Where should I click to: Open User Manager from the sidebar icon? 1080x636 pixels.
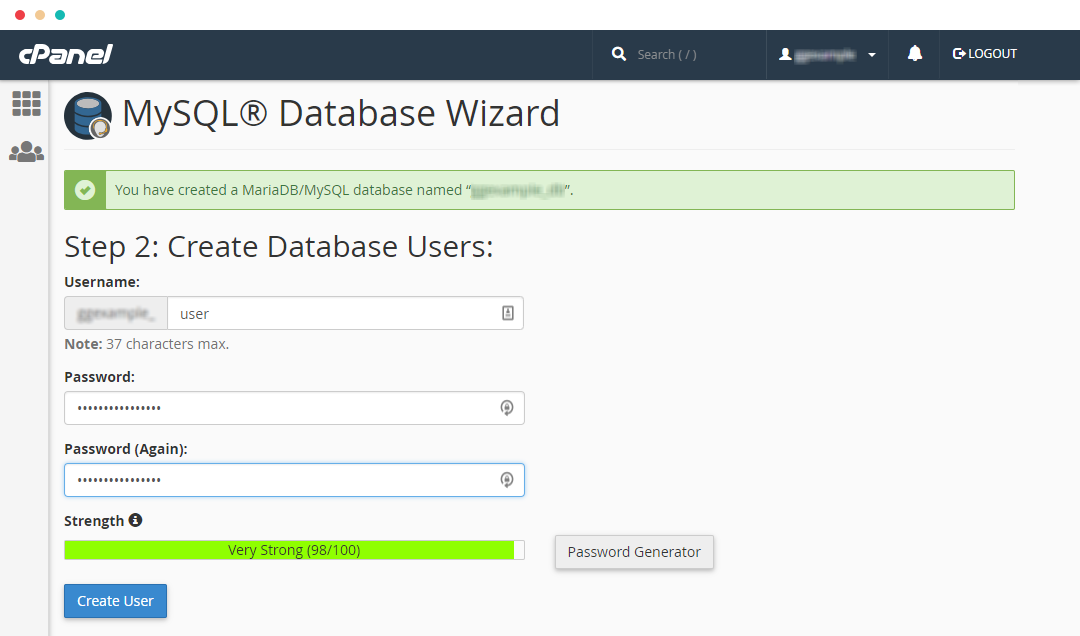click(x=26, y=151)
